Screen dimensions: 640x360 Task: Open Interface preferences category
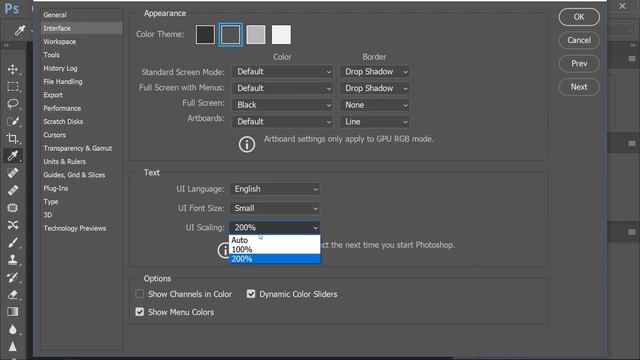81,28
